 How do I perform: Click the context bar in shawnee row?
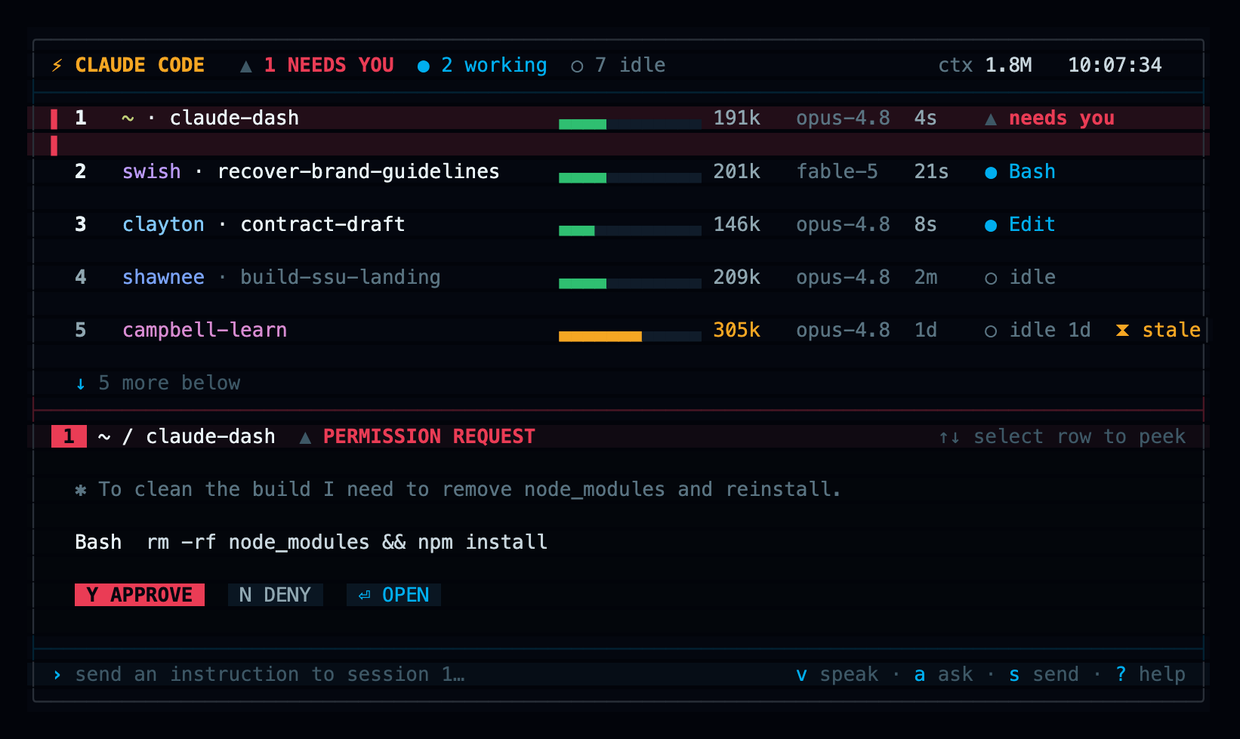tap(630, 283)
